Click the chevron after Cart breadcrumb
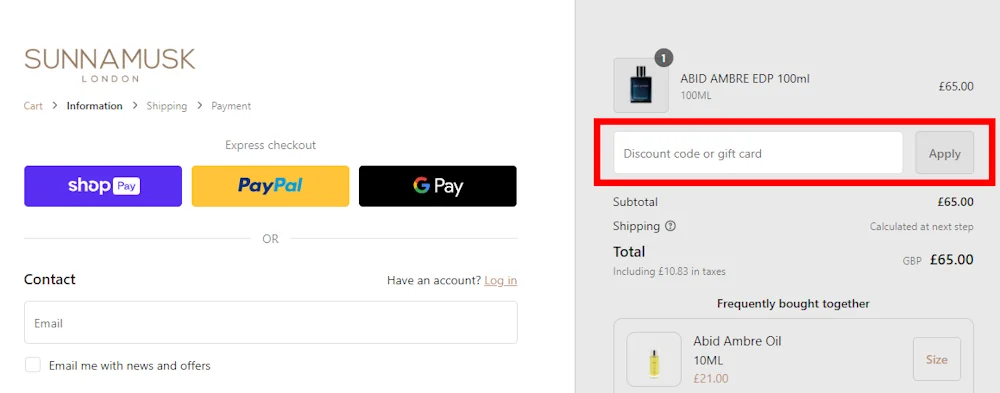Viewport: 1000px width, 393px height. coord(55,106)
